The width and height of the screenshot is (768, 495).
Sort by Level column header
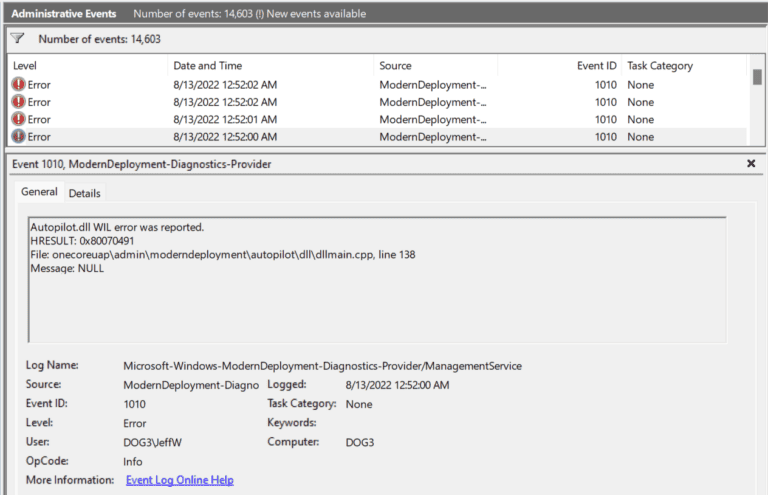tap(88, 66)
